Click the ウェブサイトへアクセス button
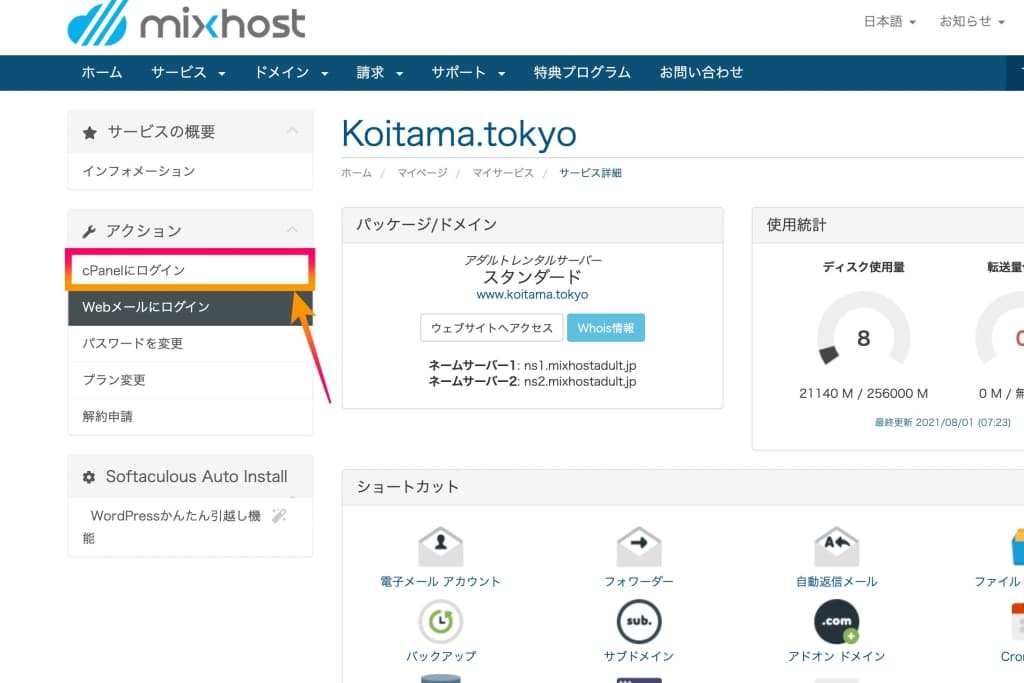 coord(491,328)
